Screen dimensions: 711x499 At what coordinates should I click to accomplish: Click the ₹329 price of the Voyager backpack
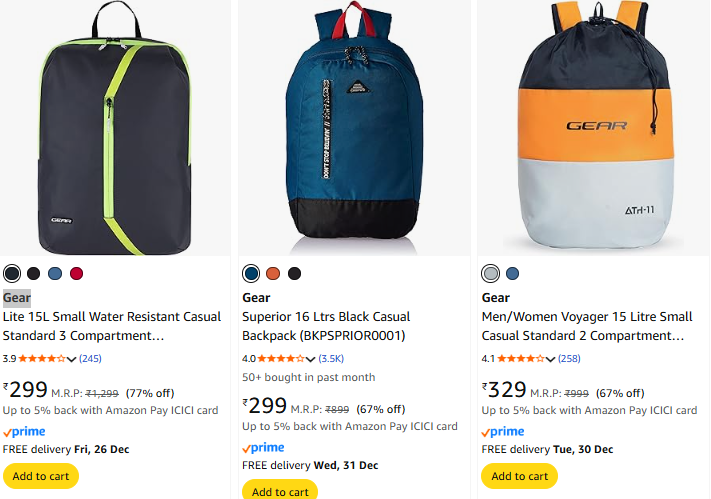(x=503, y=388)
